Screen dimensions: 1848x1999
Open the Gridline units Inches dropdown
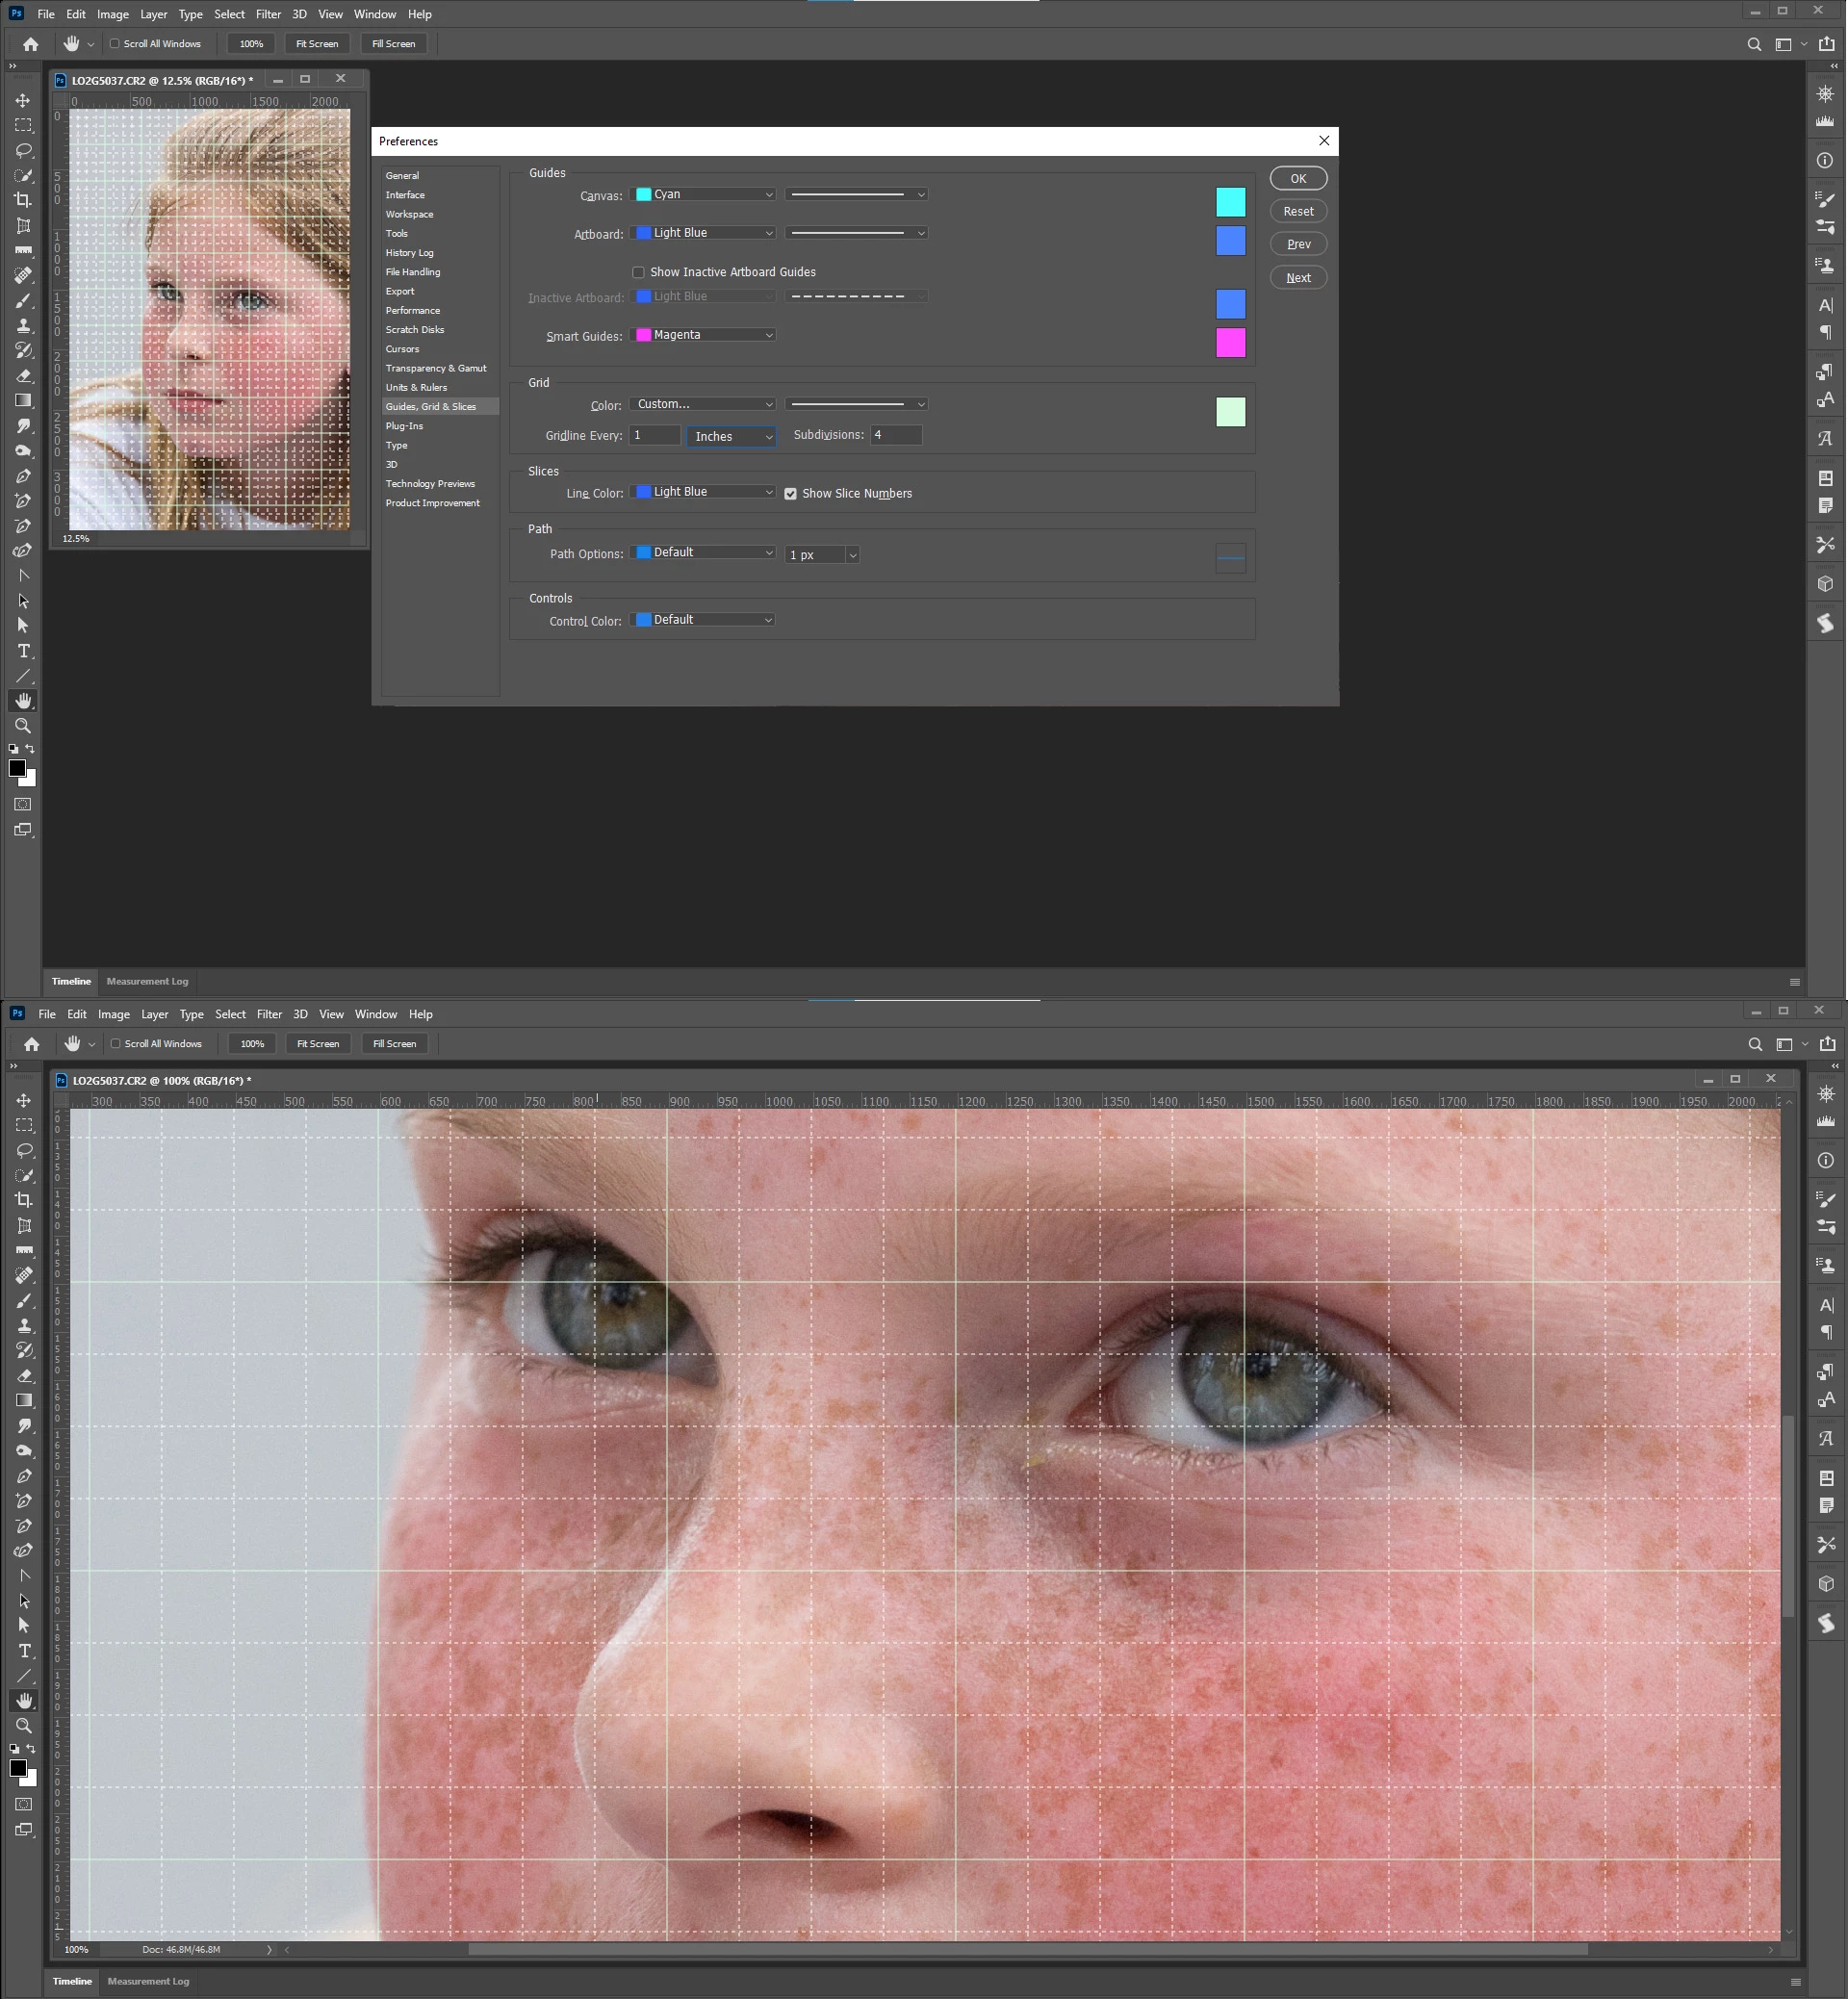(x=732, y=437)
